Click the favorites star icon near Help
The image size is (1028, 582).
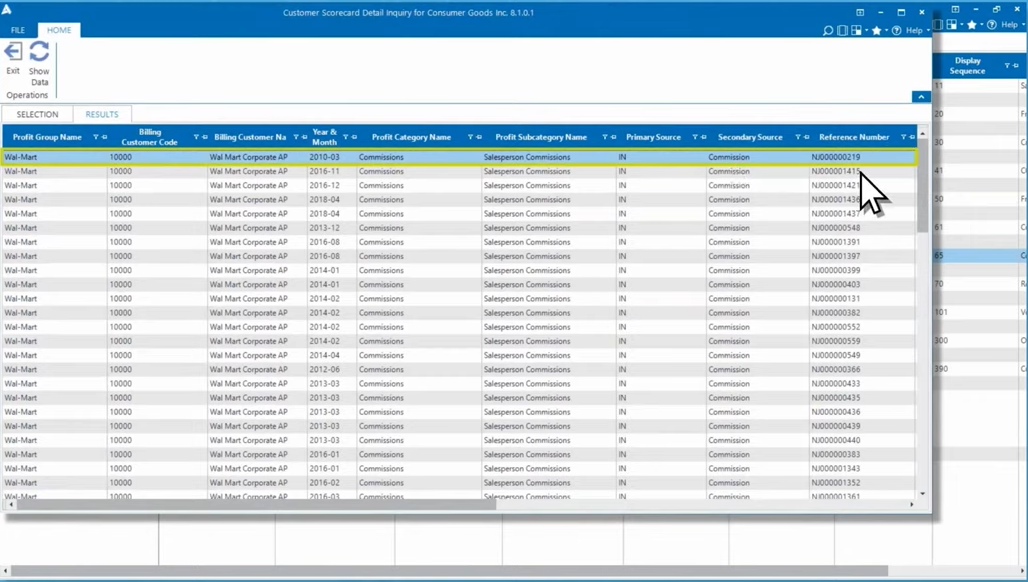(877, 30)
